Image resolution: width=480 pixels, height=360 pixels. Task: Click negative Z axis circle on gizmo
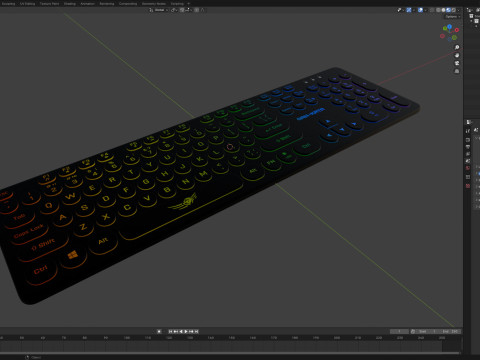(x=450, y=40)
